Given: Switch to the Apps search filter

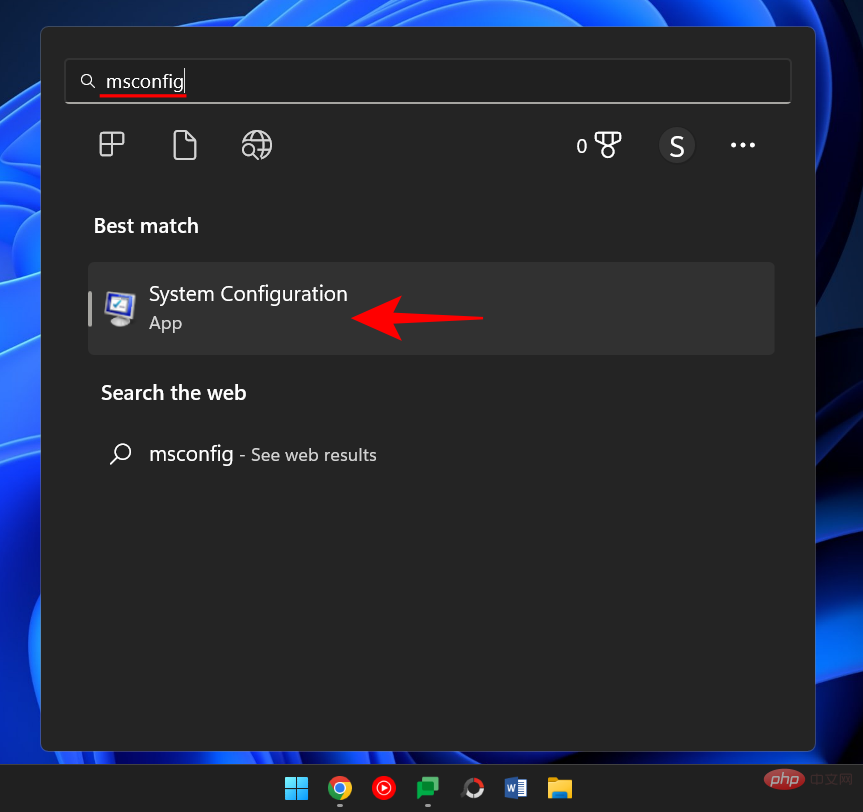Looking at the screenshot, I should click(x=112, y=145).
